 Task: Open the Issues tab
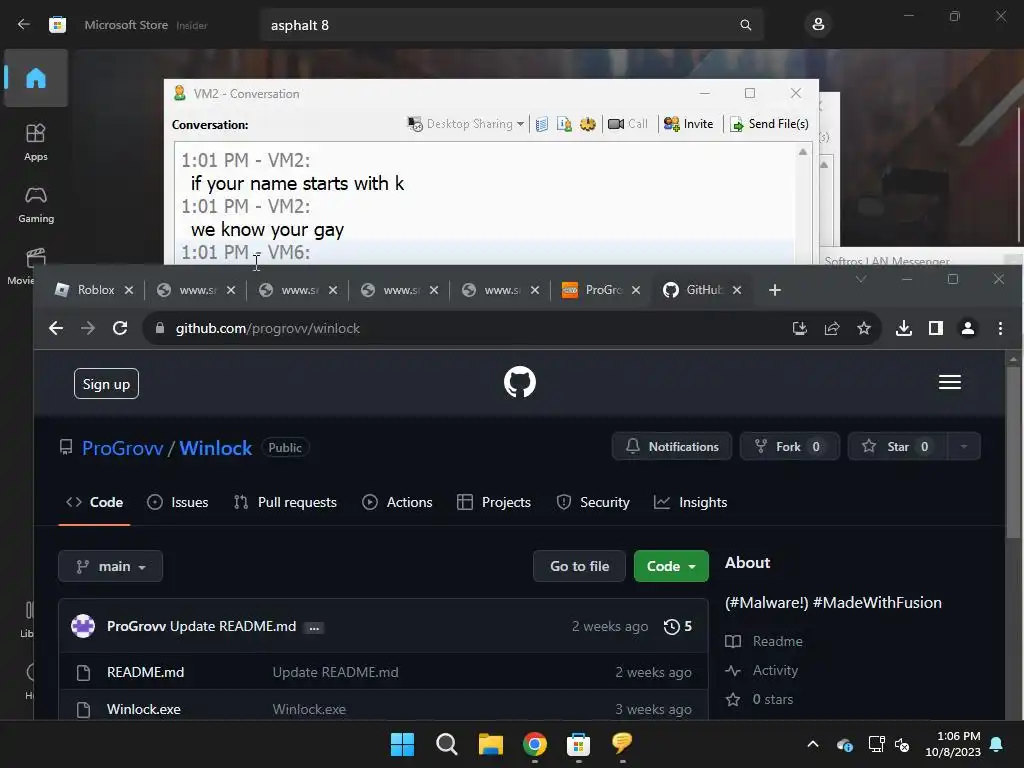tap(178, 502)
